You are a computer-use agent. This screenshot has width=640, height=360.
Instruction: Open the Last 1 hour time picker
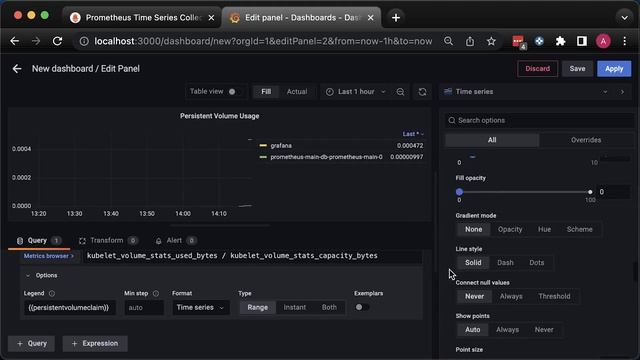point(356,92)
